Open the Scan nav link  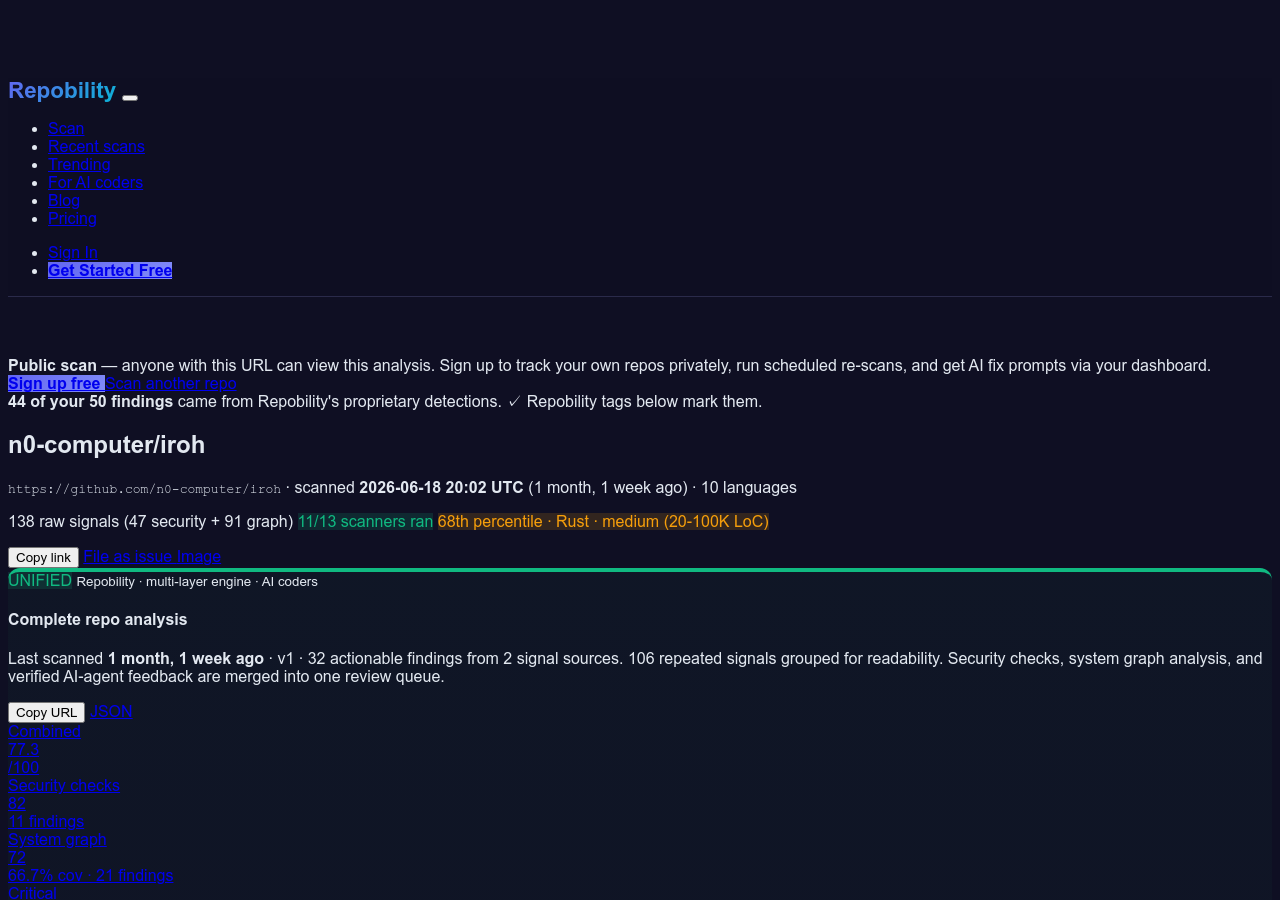[x=66, y=128]
